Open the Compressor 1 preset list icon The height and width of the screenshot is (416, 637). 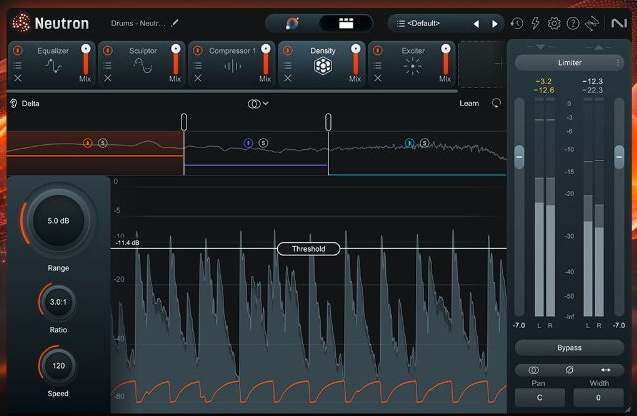click(x=197, y=65)
